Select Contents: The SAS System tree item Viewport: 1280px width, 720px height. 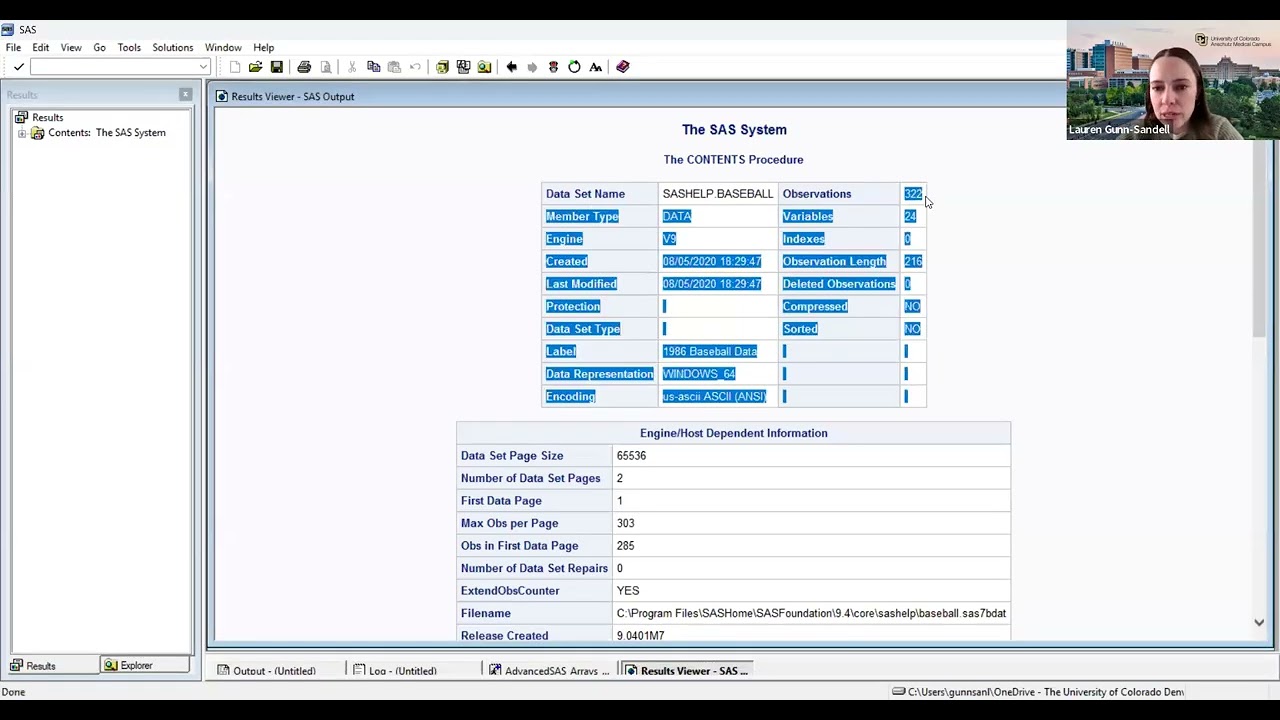[x=107, y=133]
